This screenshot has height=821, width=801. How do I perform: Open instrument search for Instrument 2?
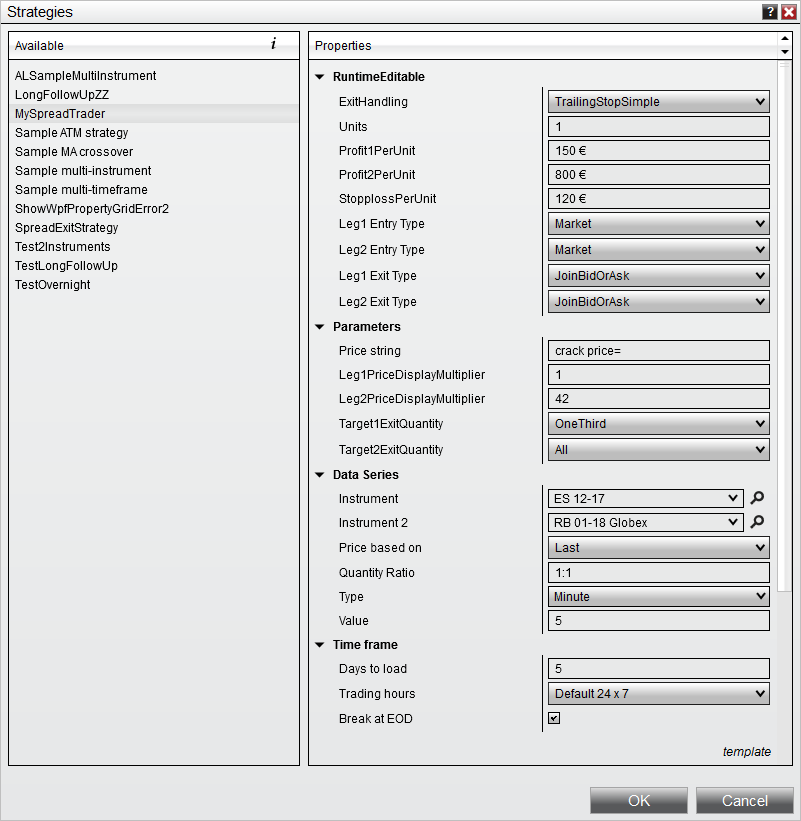click(757, 522)
